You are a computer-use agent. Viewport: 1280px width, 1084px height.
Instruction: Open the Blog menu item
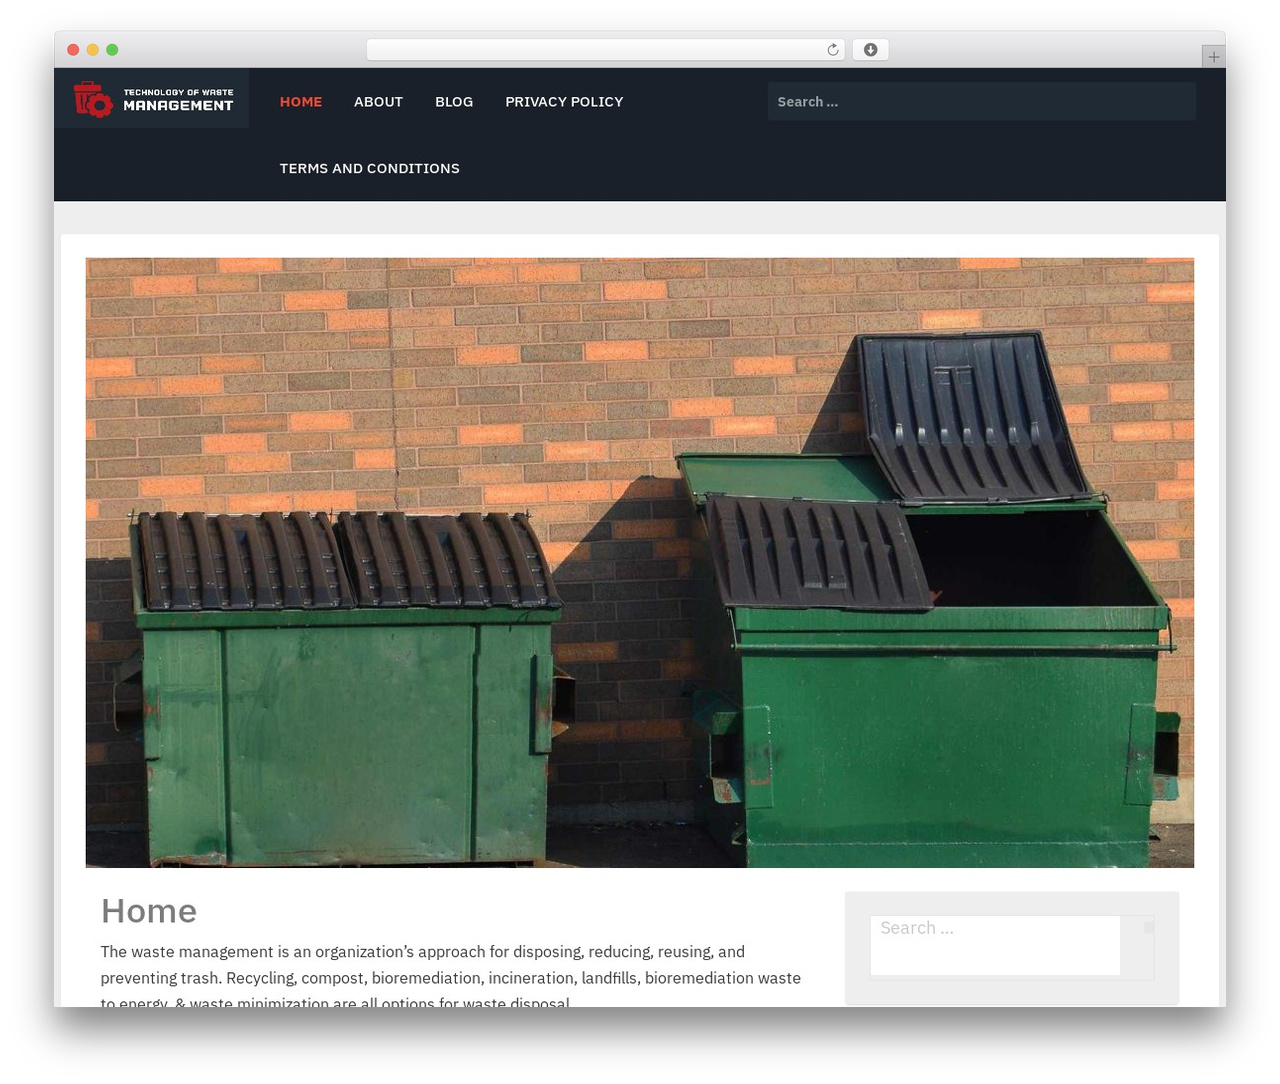(x=454, y=102)
